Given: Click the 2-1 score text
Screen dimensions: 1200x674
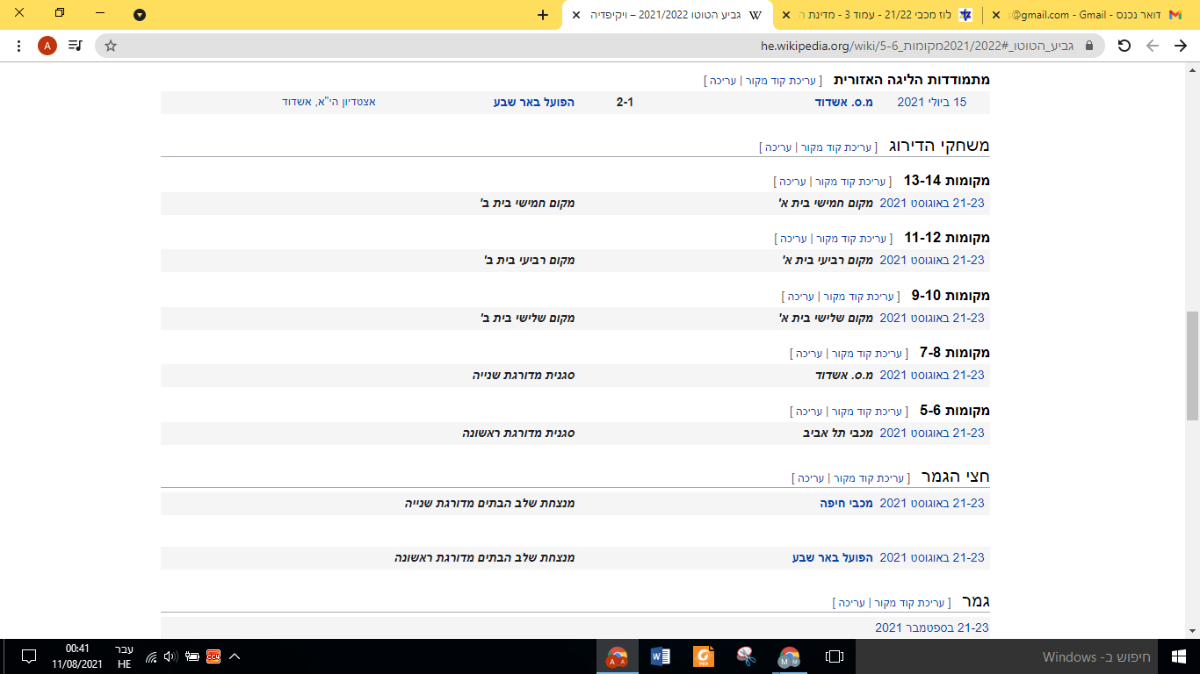Looking at the screenshot, I should tap(625, 102).
